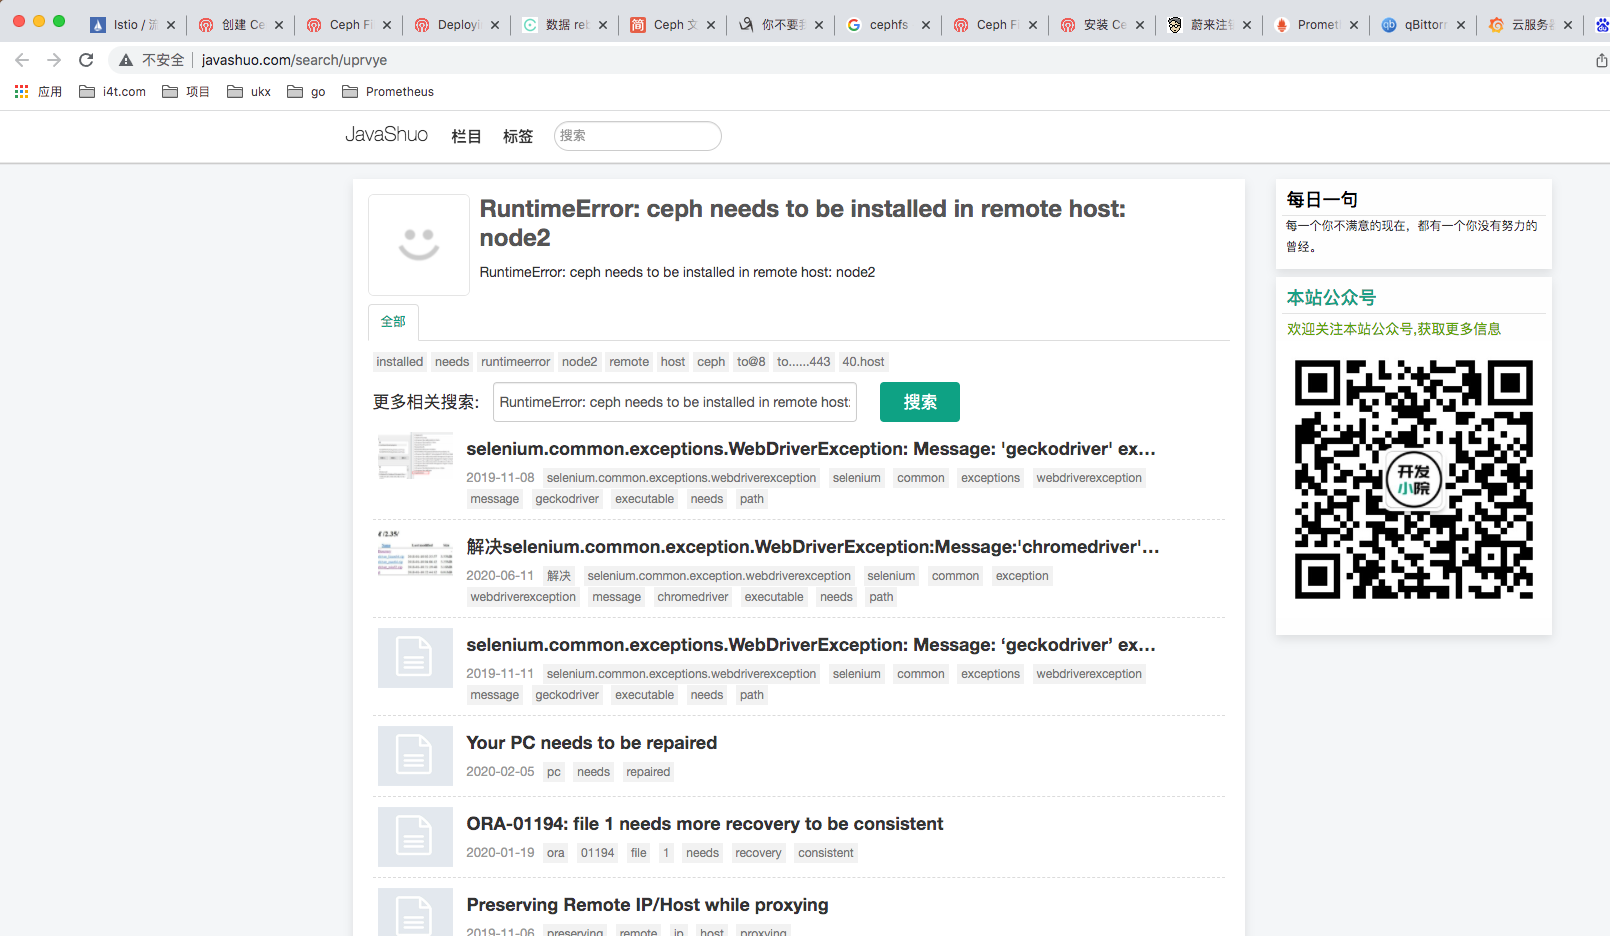The width and height of the screenshot is (1610, 936).
Task: Click the not-secure warning triangle icon
Action: (126, 60)
